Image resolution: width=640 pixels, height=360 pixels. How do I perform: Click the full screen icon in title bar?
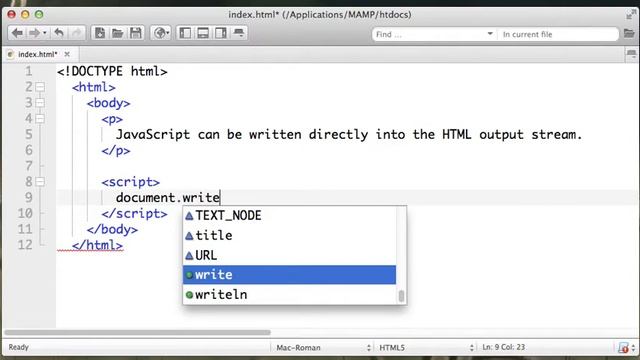point(631,15)
